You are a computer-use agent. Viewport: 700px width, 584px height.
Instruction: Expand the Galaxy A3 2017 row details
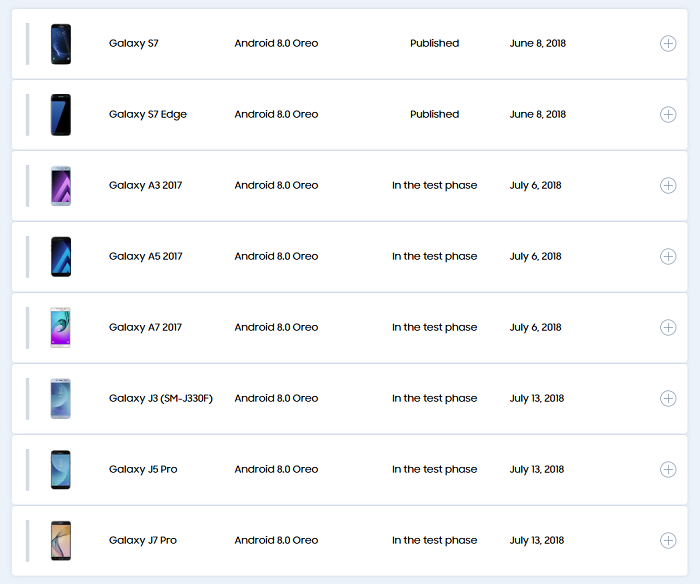[x=668, y=185]
